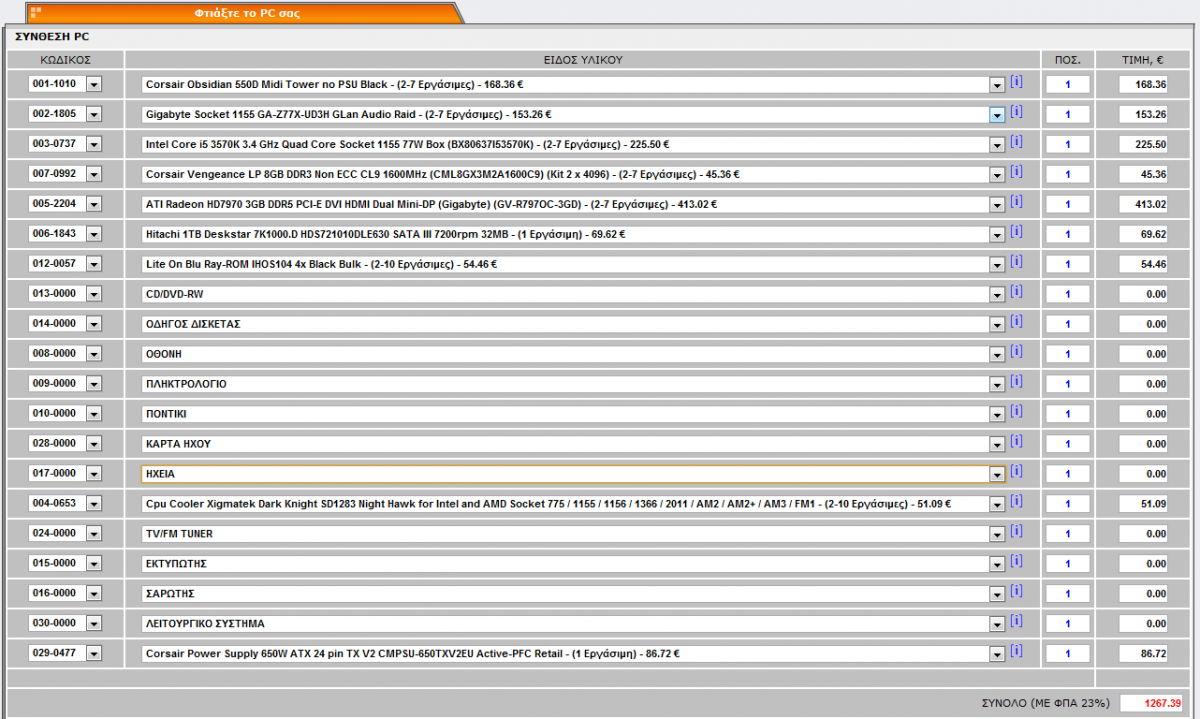Open info icon for Gigabyte GA-Z77X-UD3H row
This screenshot has width=1200, height=719.
1016,112
